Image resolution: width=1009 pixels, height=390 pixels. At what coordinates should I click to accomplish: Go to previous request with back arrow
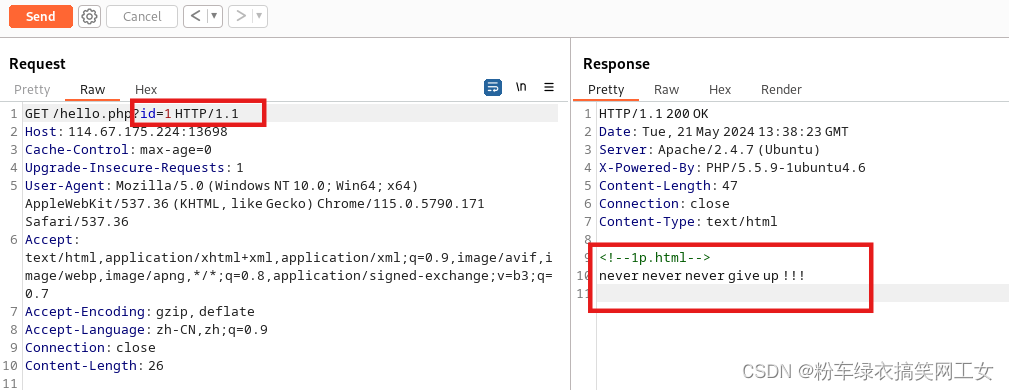[x=195, y=17]
